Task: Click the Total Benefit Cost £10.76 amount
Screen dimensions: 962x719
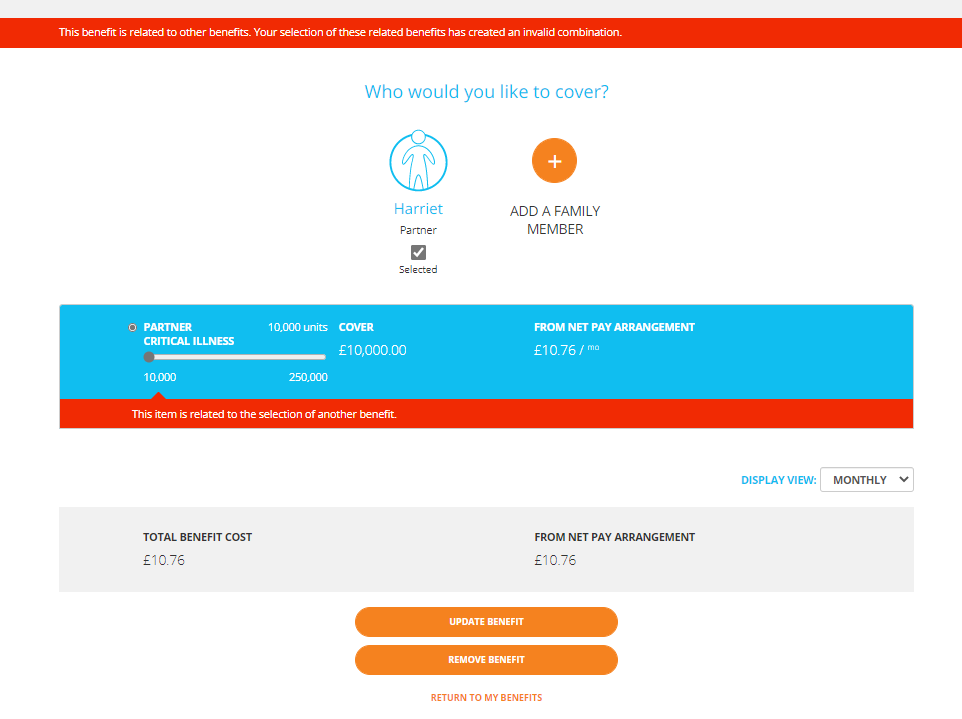Action: [164, 560]
